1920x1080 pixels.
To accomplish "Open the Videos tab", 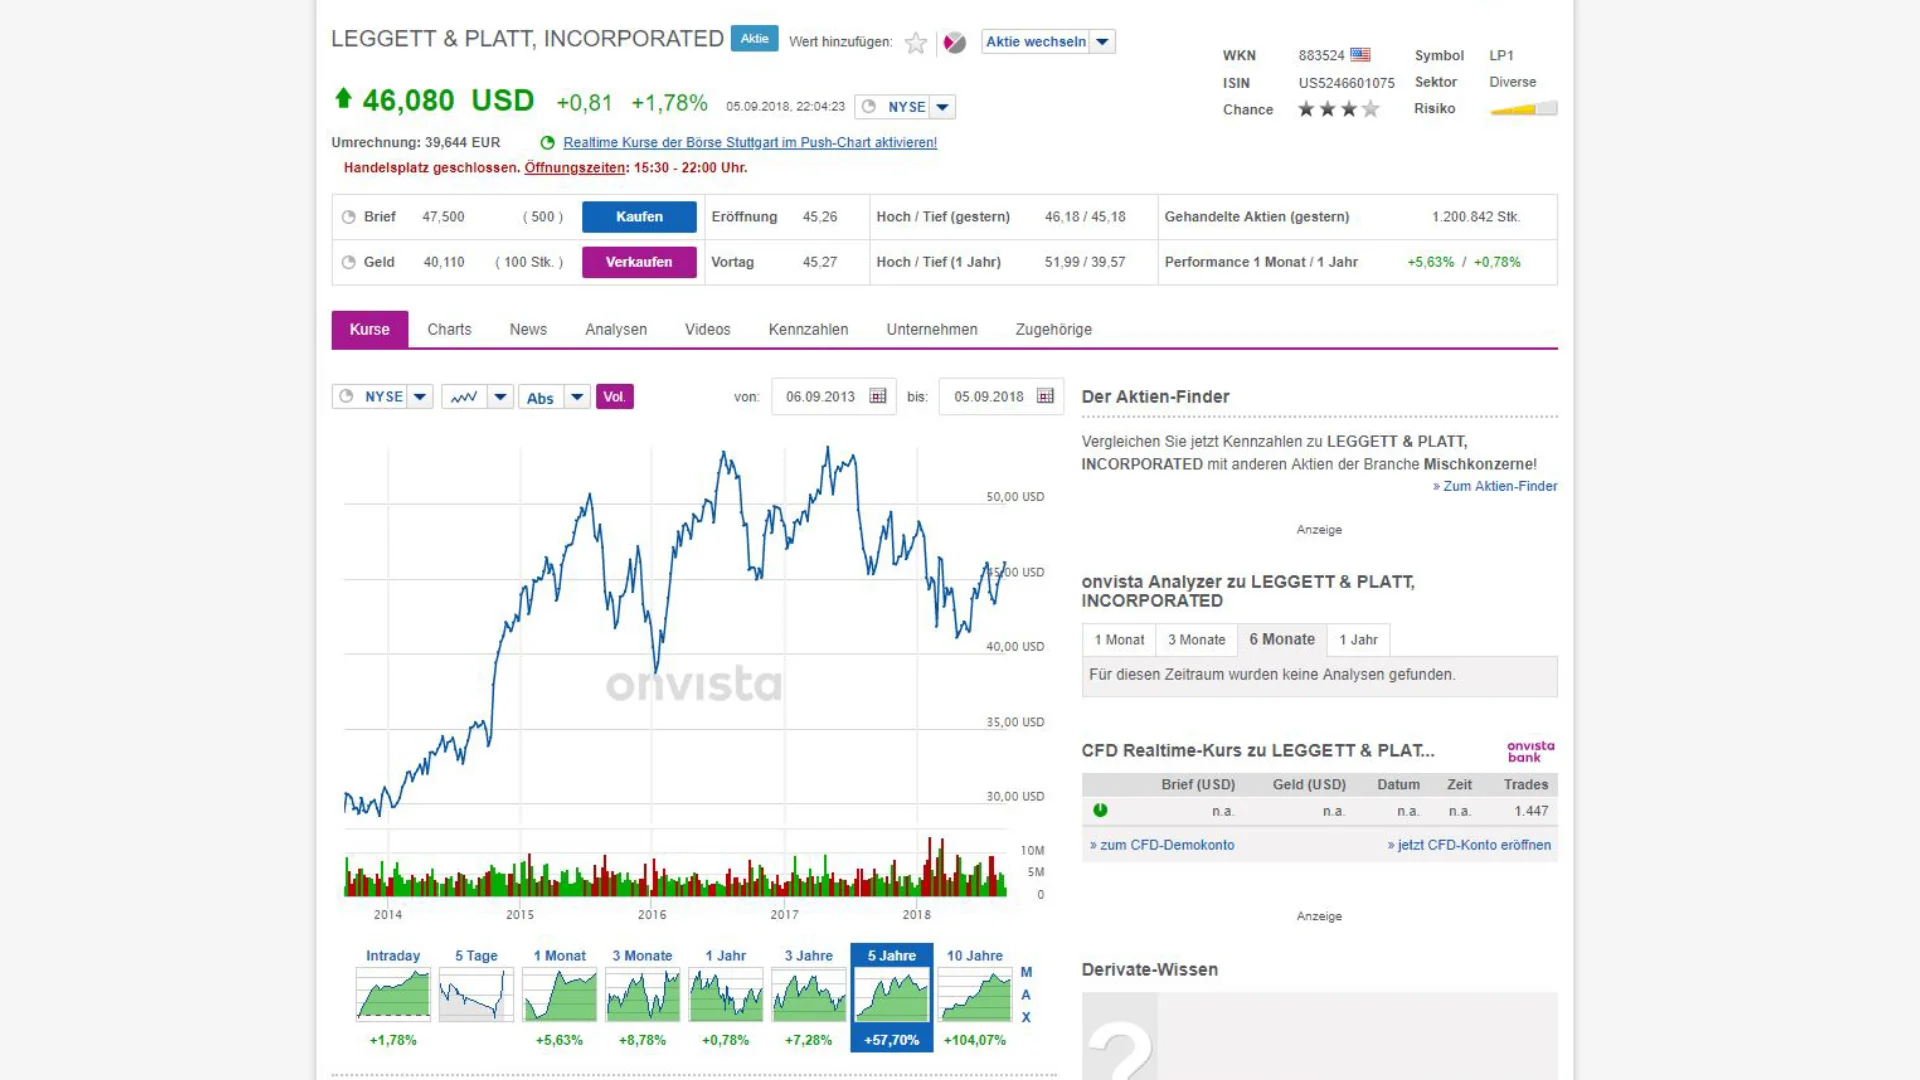I will tap(707, 329).
